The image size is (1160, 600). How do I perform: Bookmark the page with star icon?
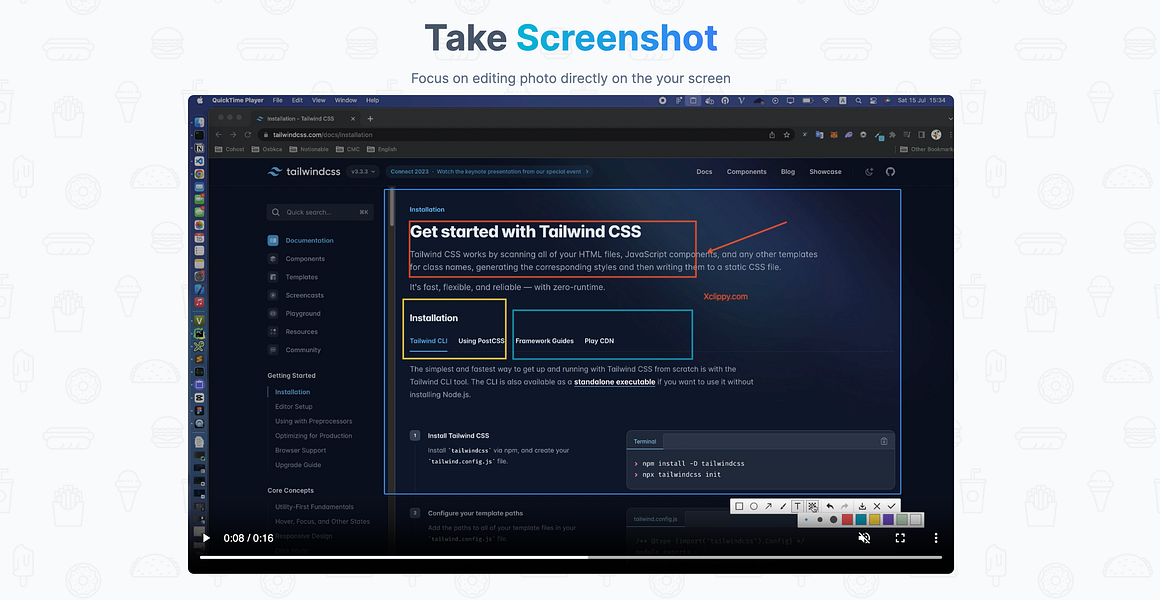(x=786, y=135)
